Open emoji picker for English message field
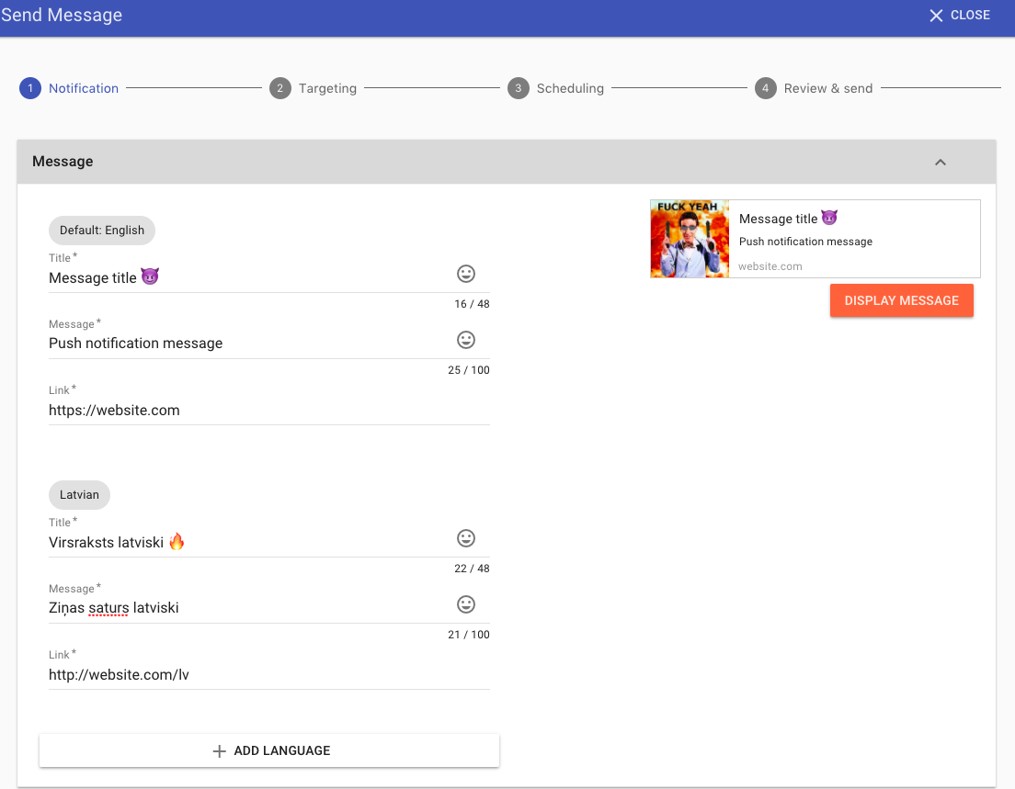The image size is (1015, 789). click(x=466, y=340)
